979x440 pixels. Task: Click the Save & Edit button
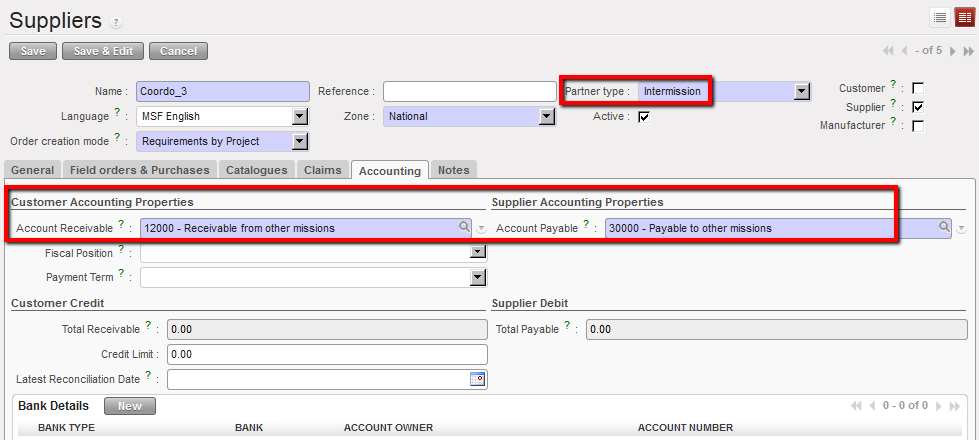[103, 51]
